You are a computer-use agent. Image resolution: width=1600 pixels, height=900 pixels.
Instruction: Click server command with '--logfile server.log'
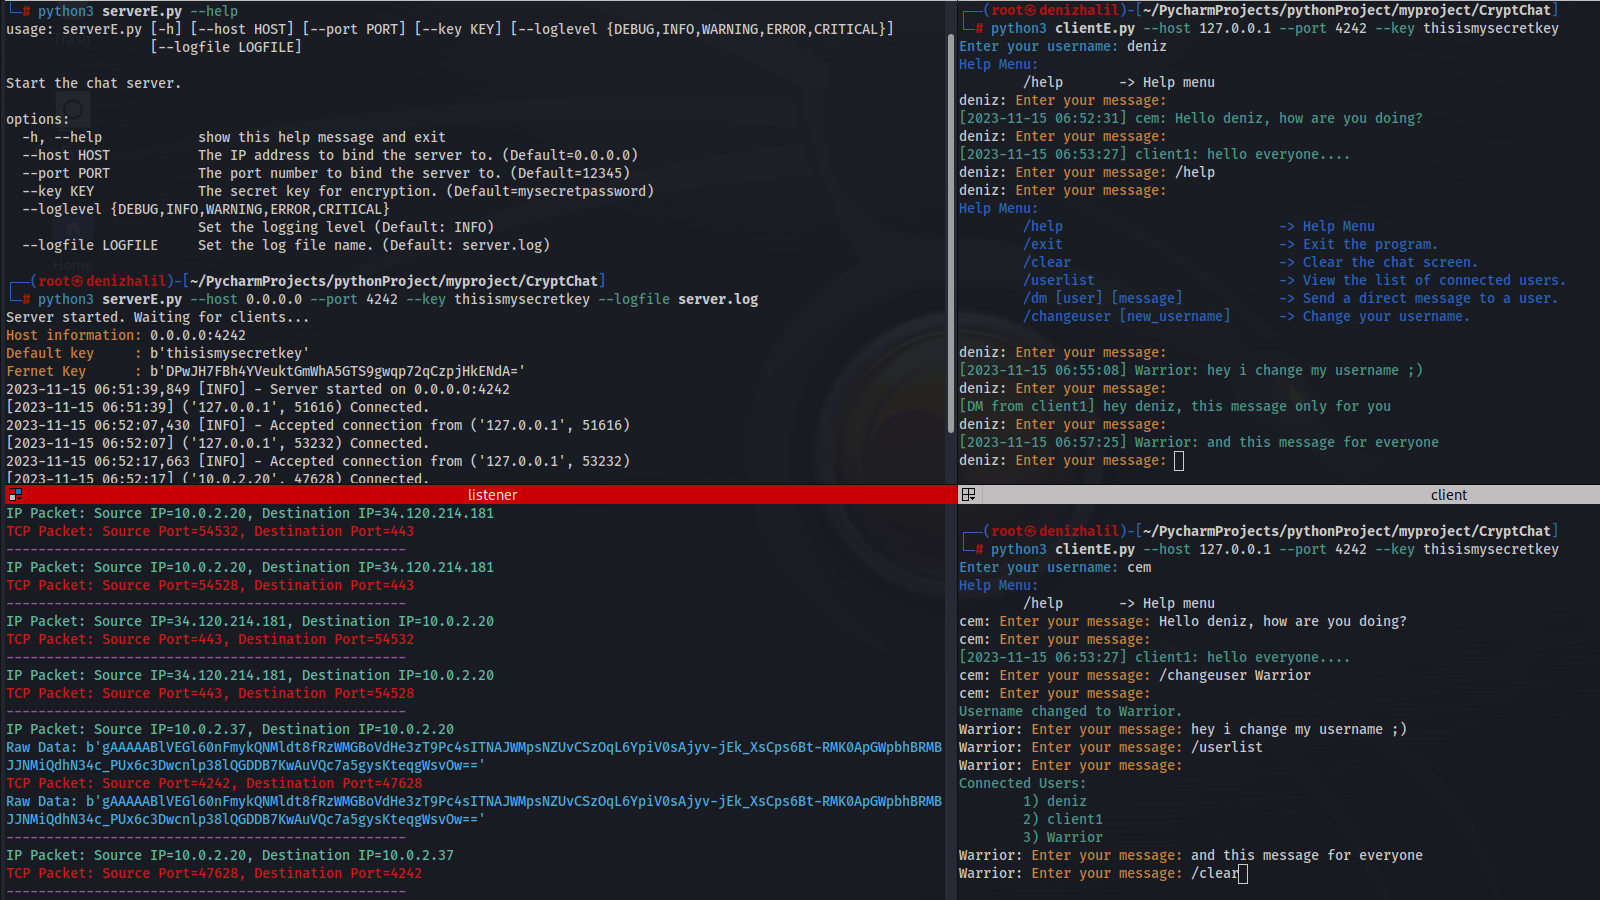(x=398, y=300)
